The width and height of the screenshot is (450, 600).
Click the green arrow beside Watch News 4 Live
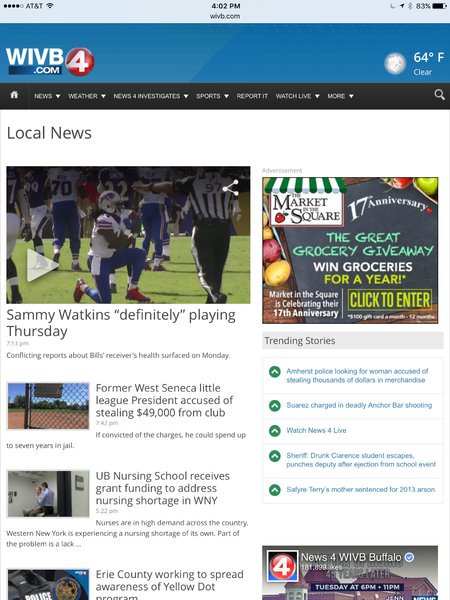(x=274, y=431)
